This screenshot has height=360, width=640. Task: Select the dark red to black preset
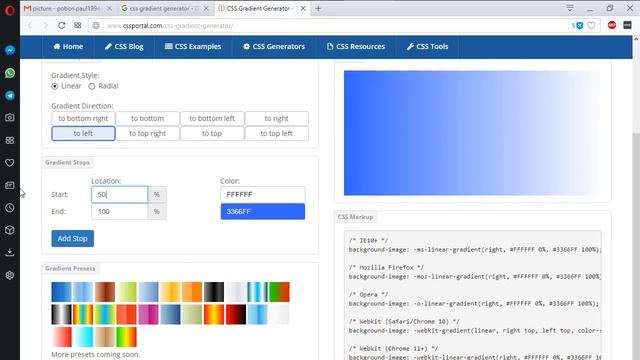[236, 314]
